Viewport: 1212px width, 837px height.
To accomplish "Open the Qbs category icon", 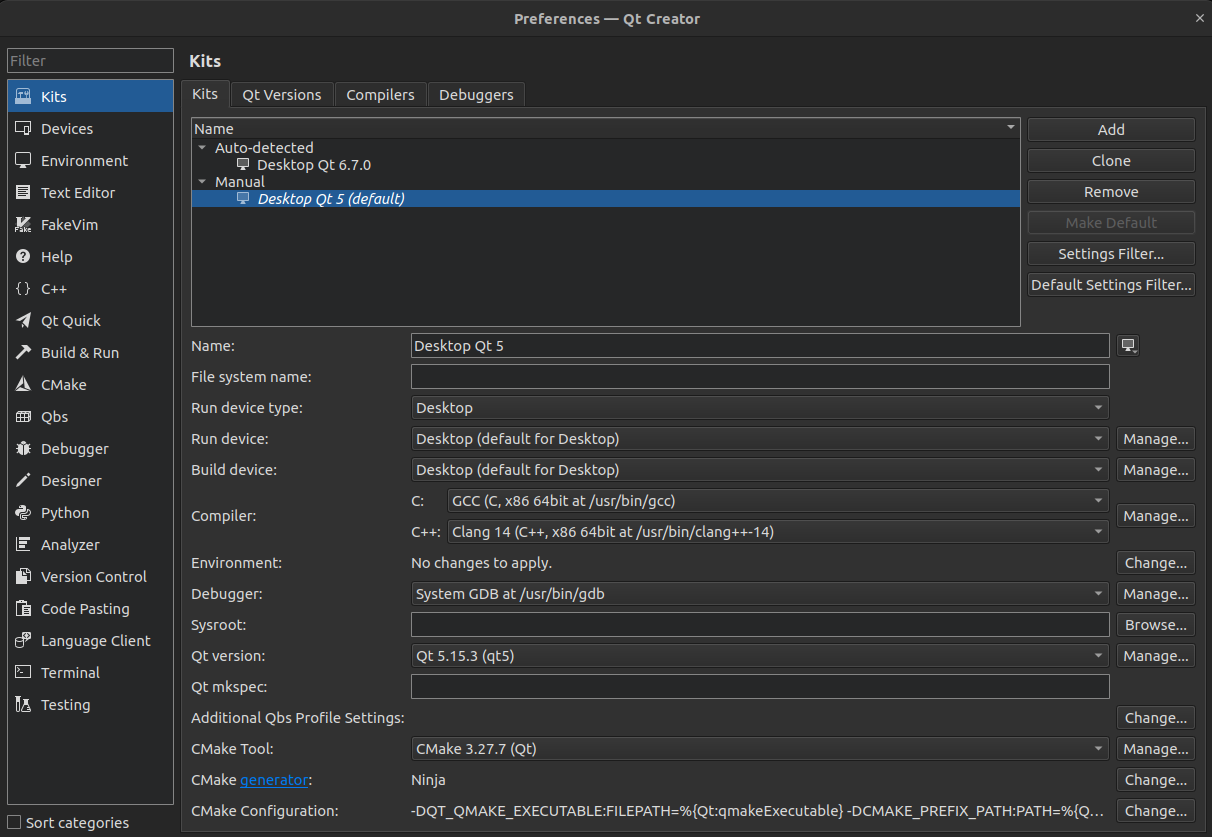I will click(x=24, y=417).
